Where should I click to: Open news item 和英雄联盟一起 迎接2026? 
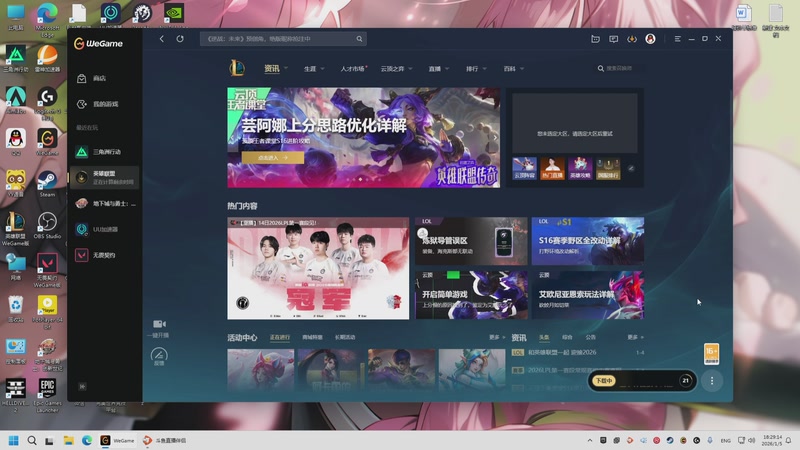[x=562, y=353]
